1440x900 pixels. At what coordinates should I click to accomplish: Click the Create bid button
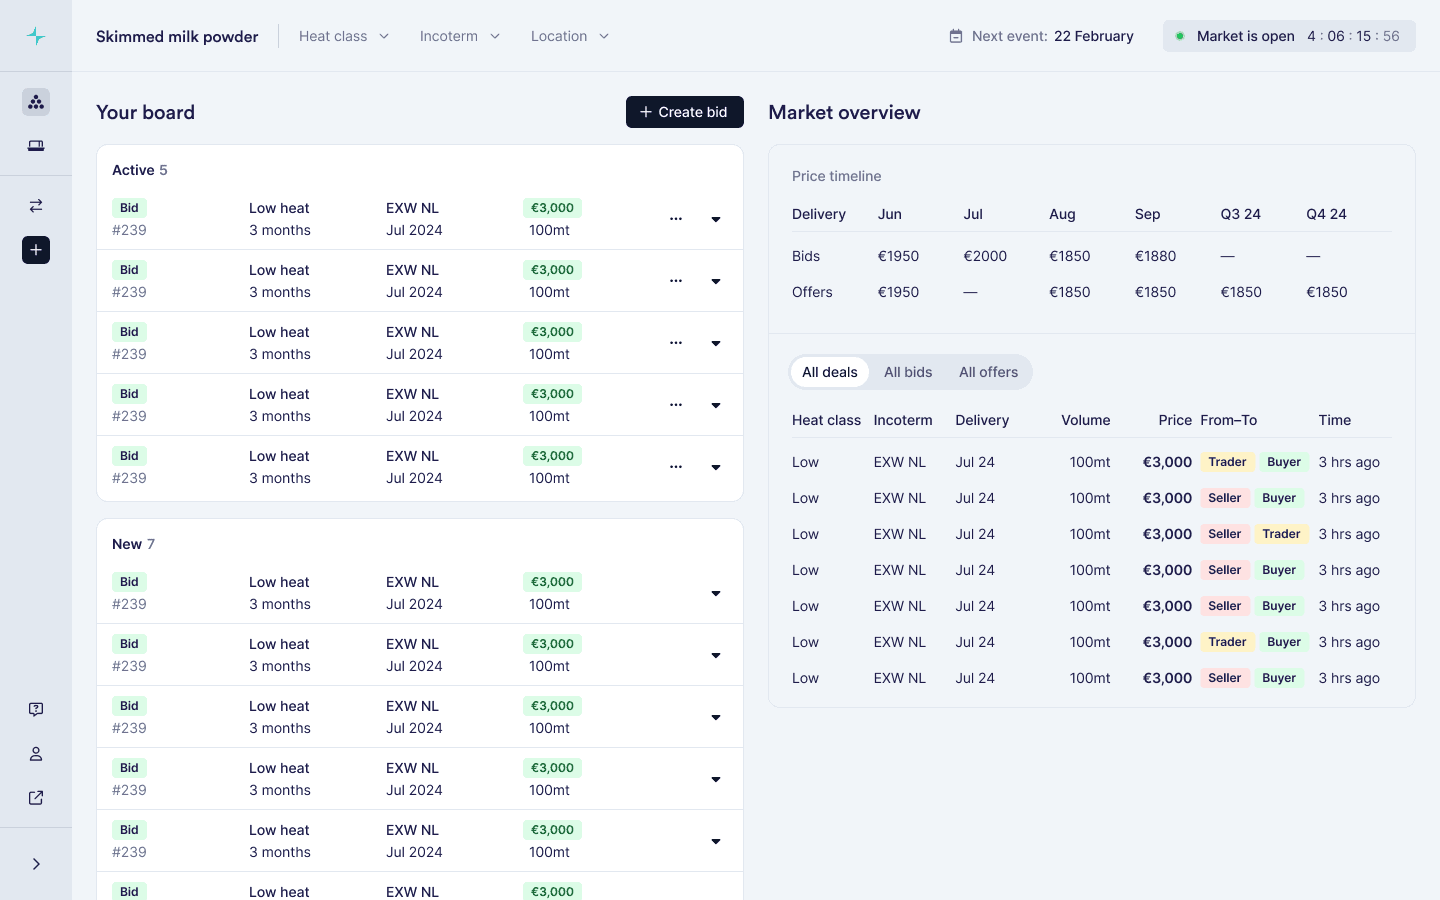point(685,112)
